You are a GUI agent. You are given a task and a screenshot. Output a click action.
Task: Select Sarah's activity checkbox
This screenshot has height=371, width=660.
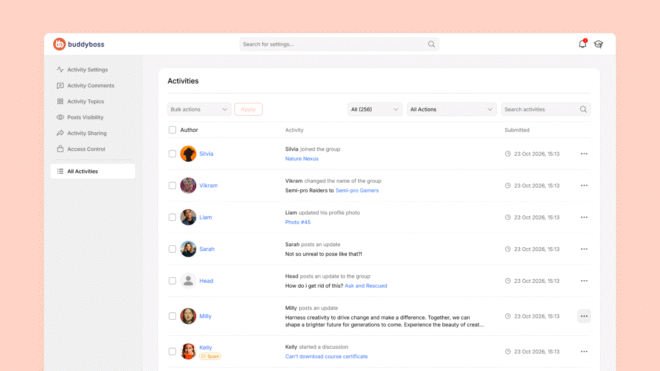(172, 249)
